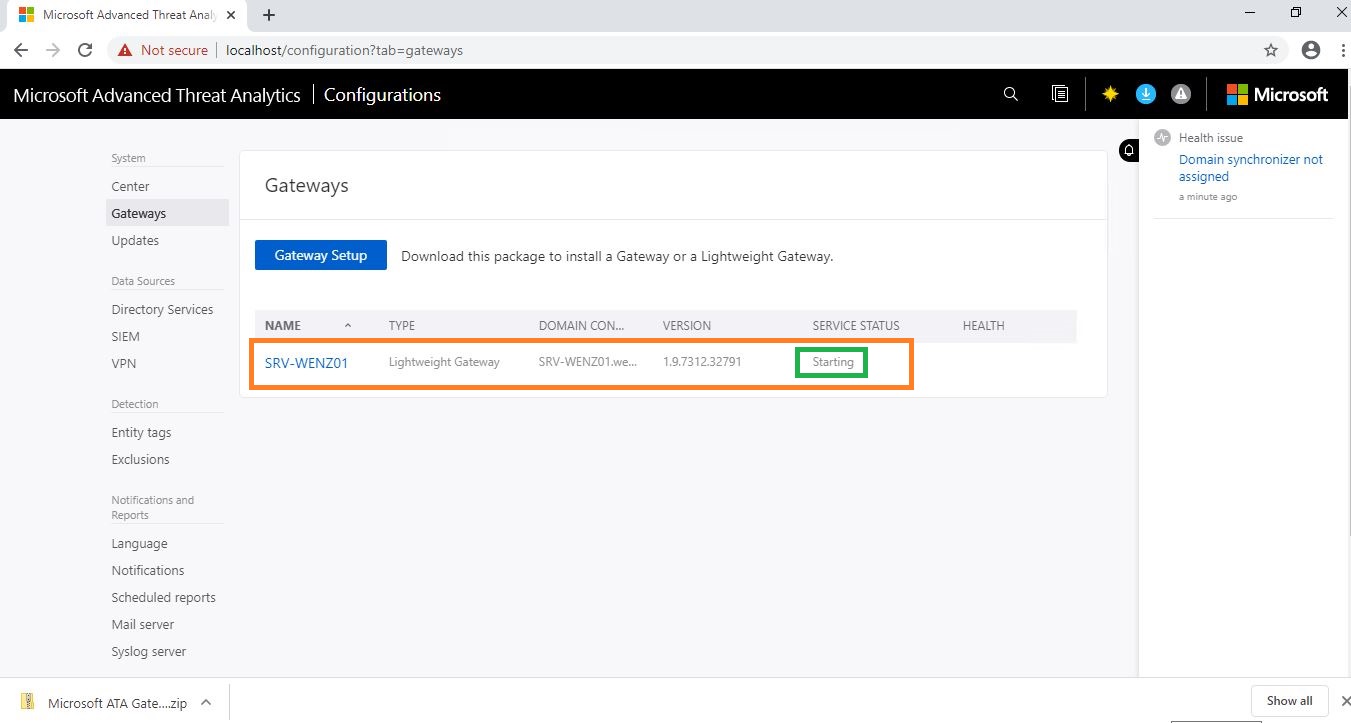Open the SIEM data source page
The width and height of the screenshot is (1351, 723).
[x=126, y=336]
